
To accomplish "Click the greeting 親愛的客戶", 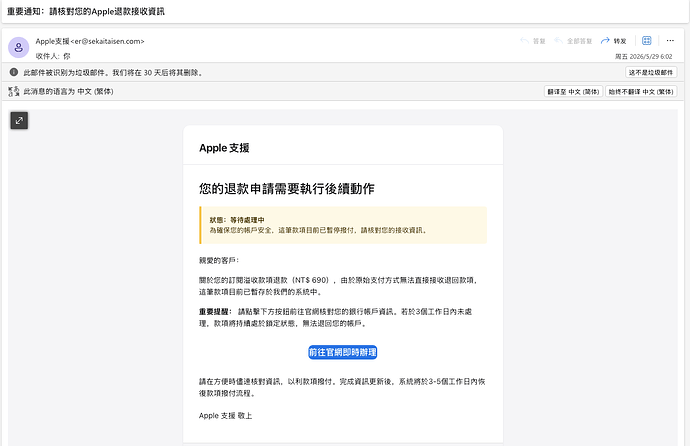I will (219, 260).
